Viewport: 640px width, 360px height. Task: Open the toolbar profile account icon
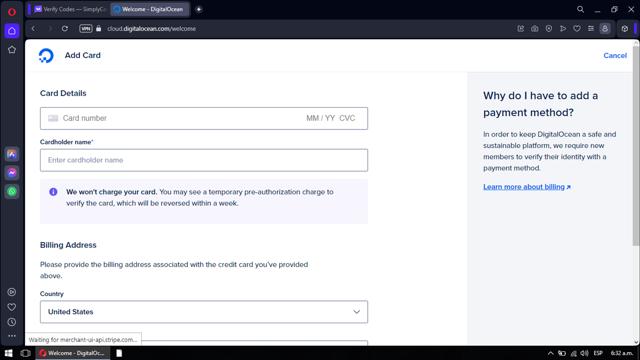(x=605, y=29)
